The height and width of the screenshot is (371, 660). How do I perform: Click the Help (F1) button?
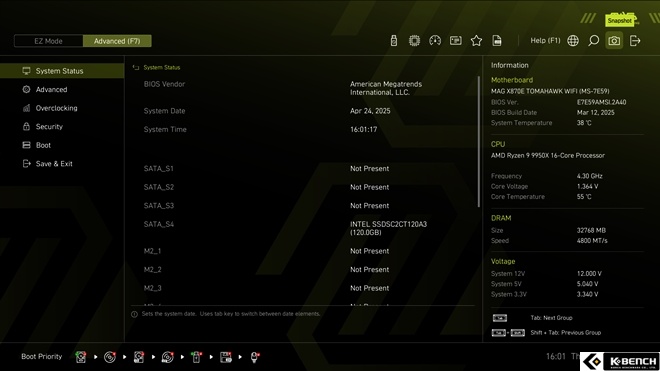point(545,40)
